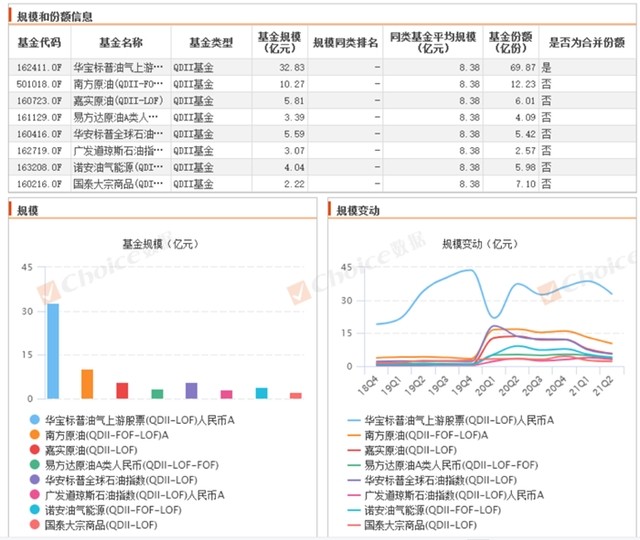Open fund name 南方原油(QDII-FO in table
Screen dimensions: 640x540
point(118,84)
